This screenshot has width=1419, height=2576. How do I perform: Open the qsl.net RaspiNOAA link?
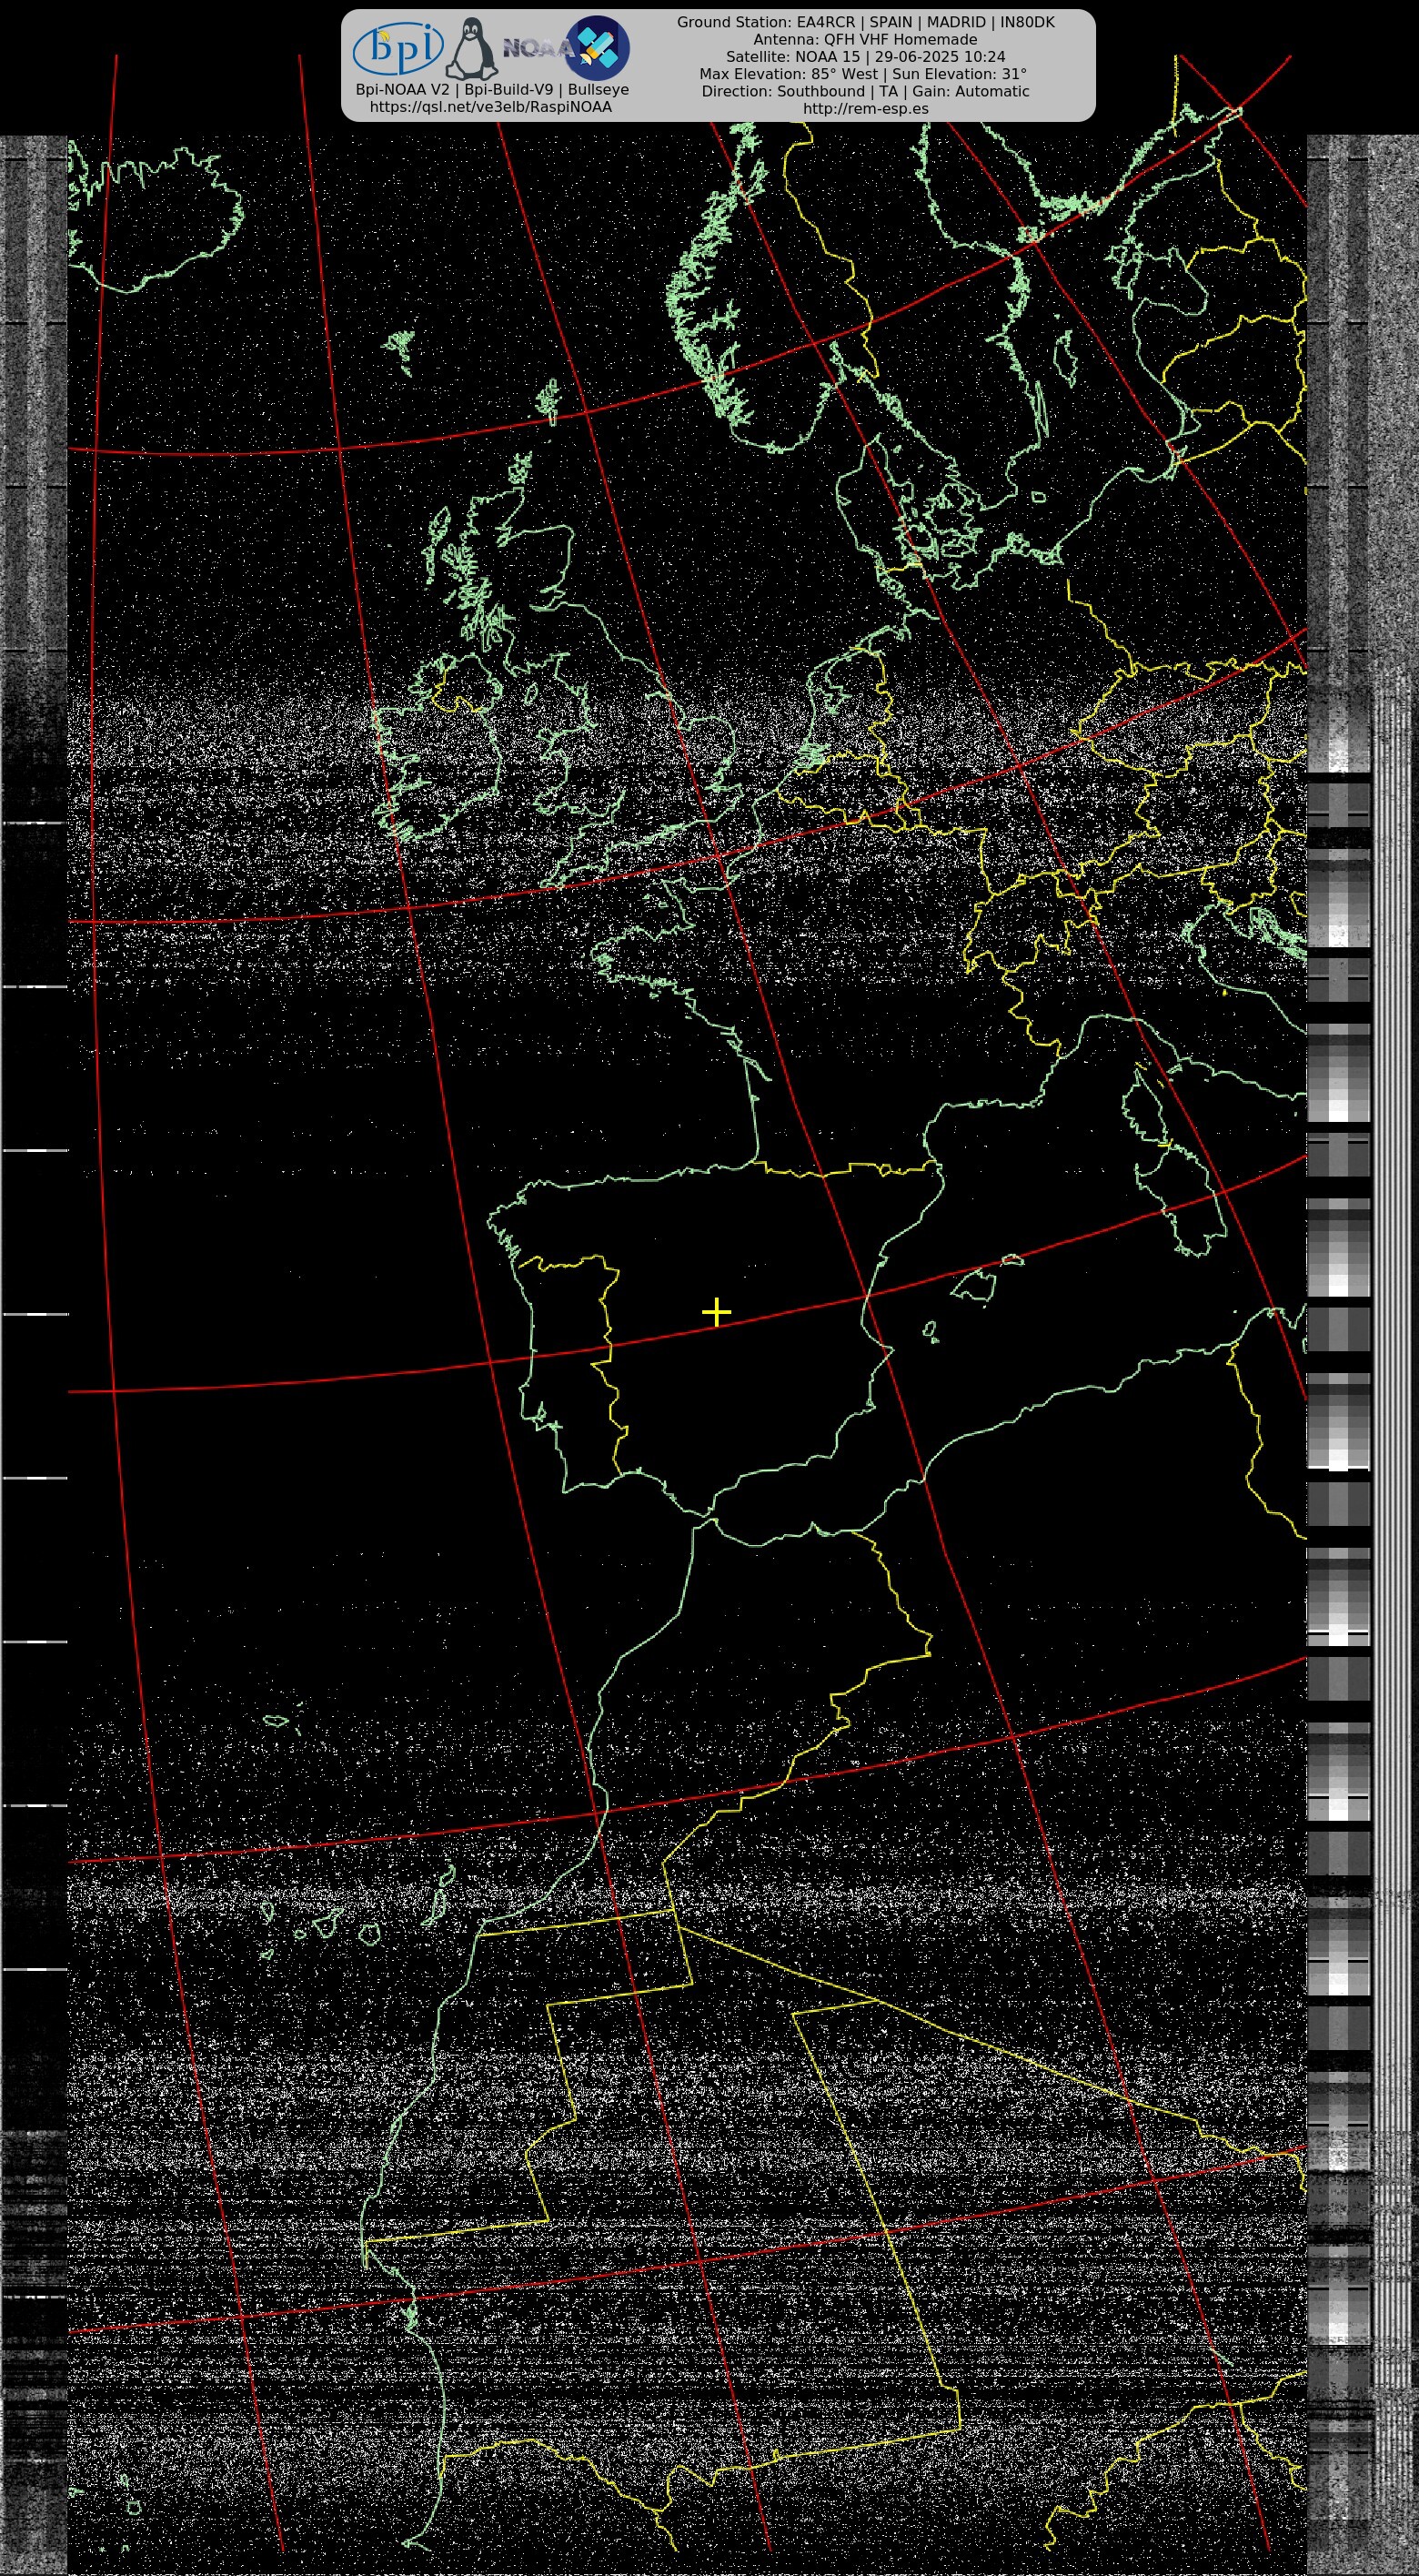click(491, 107)
